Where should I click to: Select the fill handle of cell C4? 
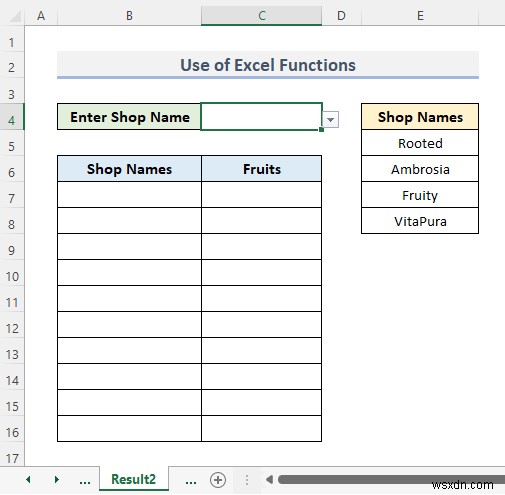pos(321,129)
